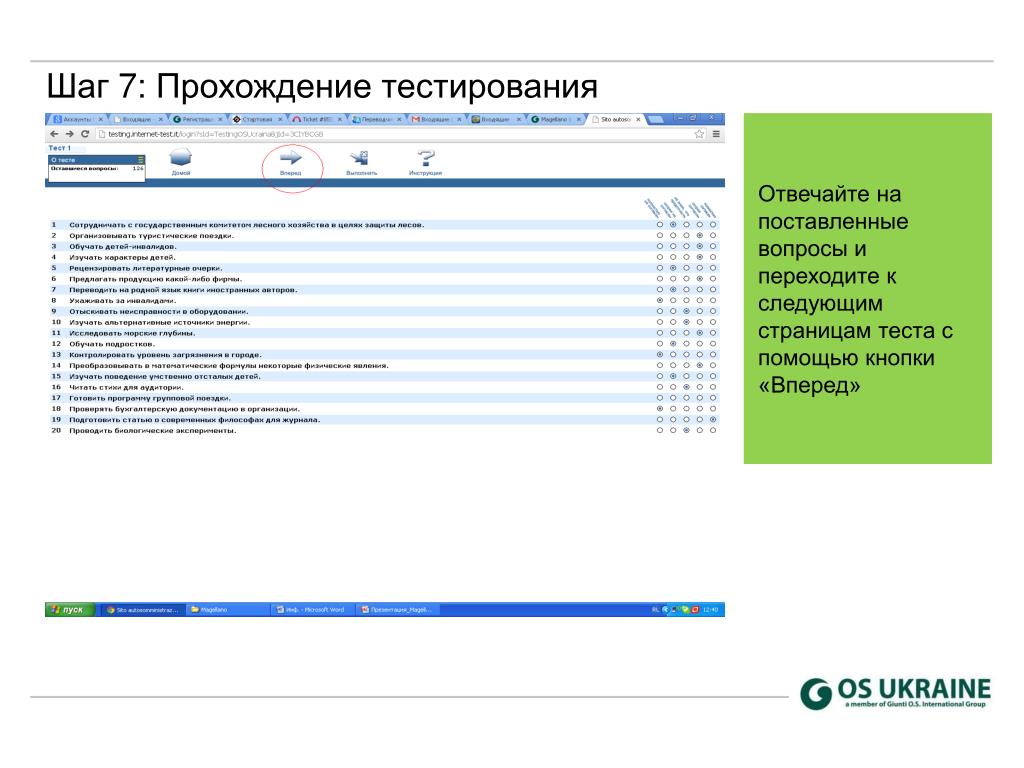Click the browser forward arrow

coord(69,134)
